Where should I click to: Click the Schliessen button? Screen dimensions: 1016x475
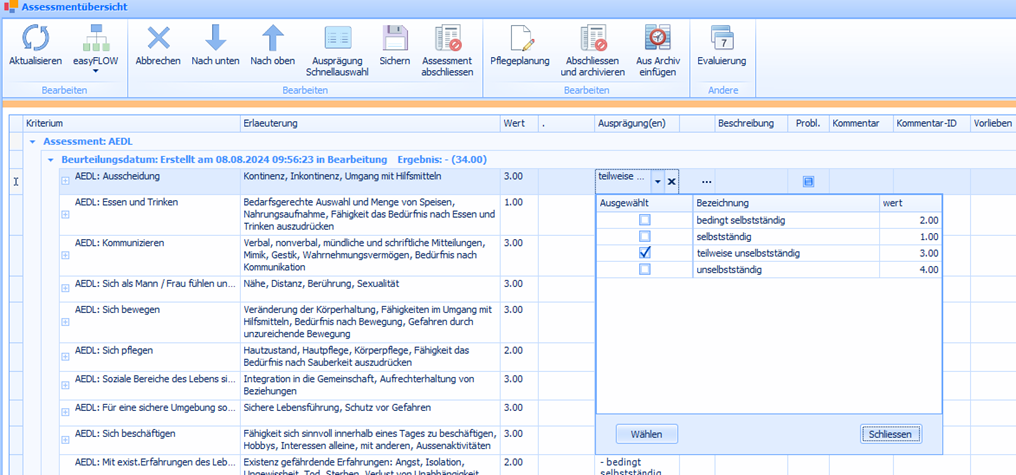pos(889,434)
